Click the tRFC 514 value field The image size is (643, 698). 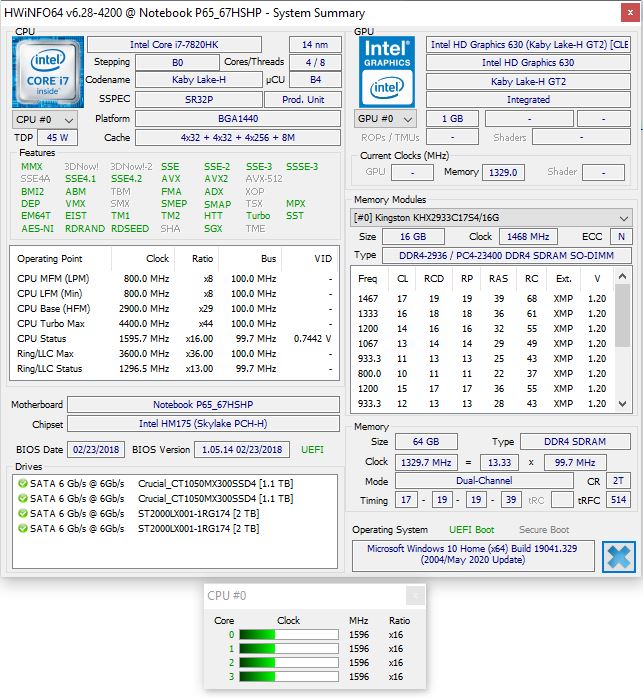click(x=619, y=500)
